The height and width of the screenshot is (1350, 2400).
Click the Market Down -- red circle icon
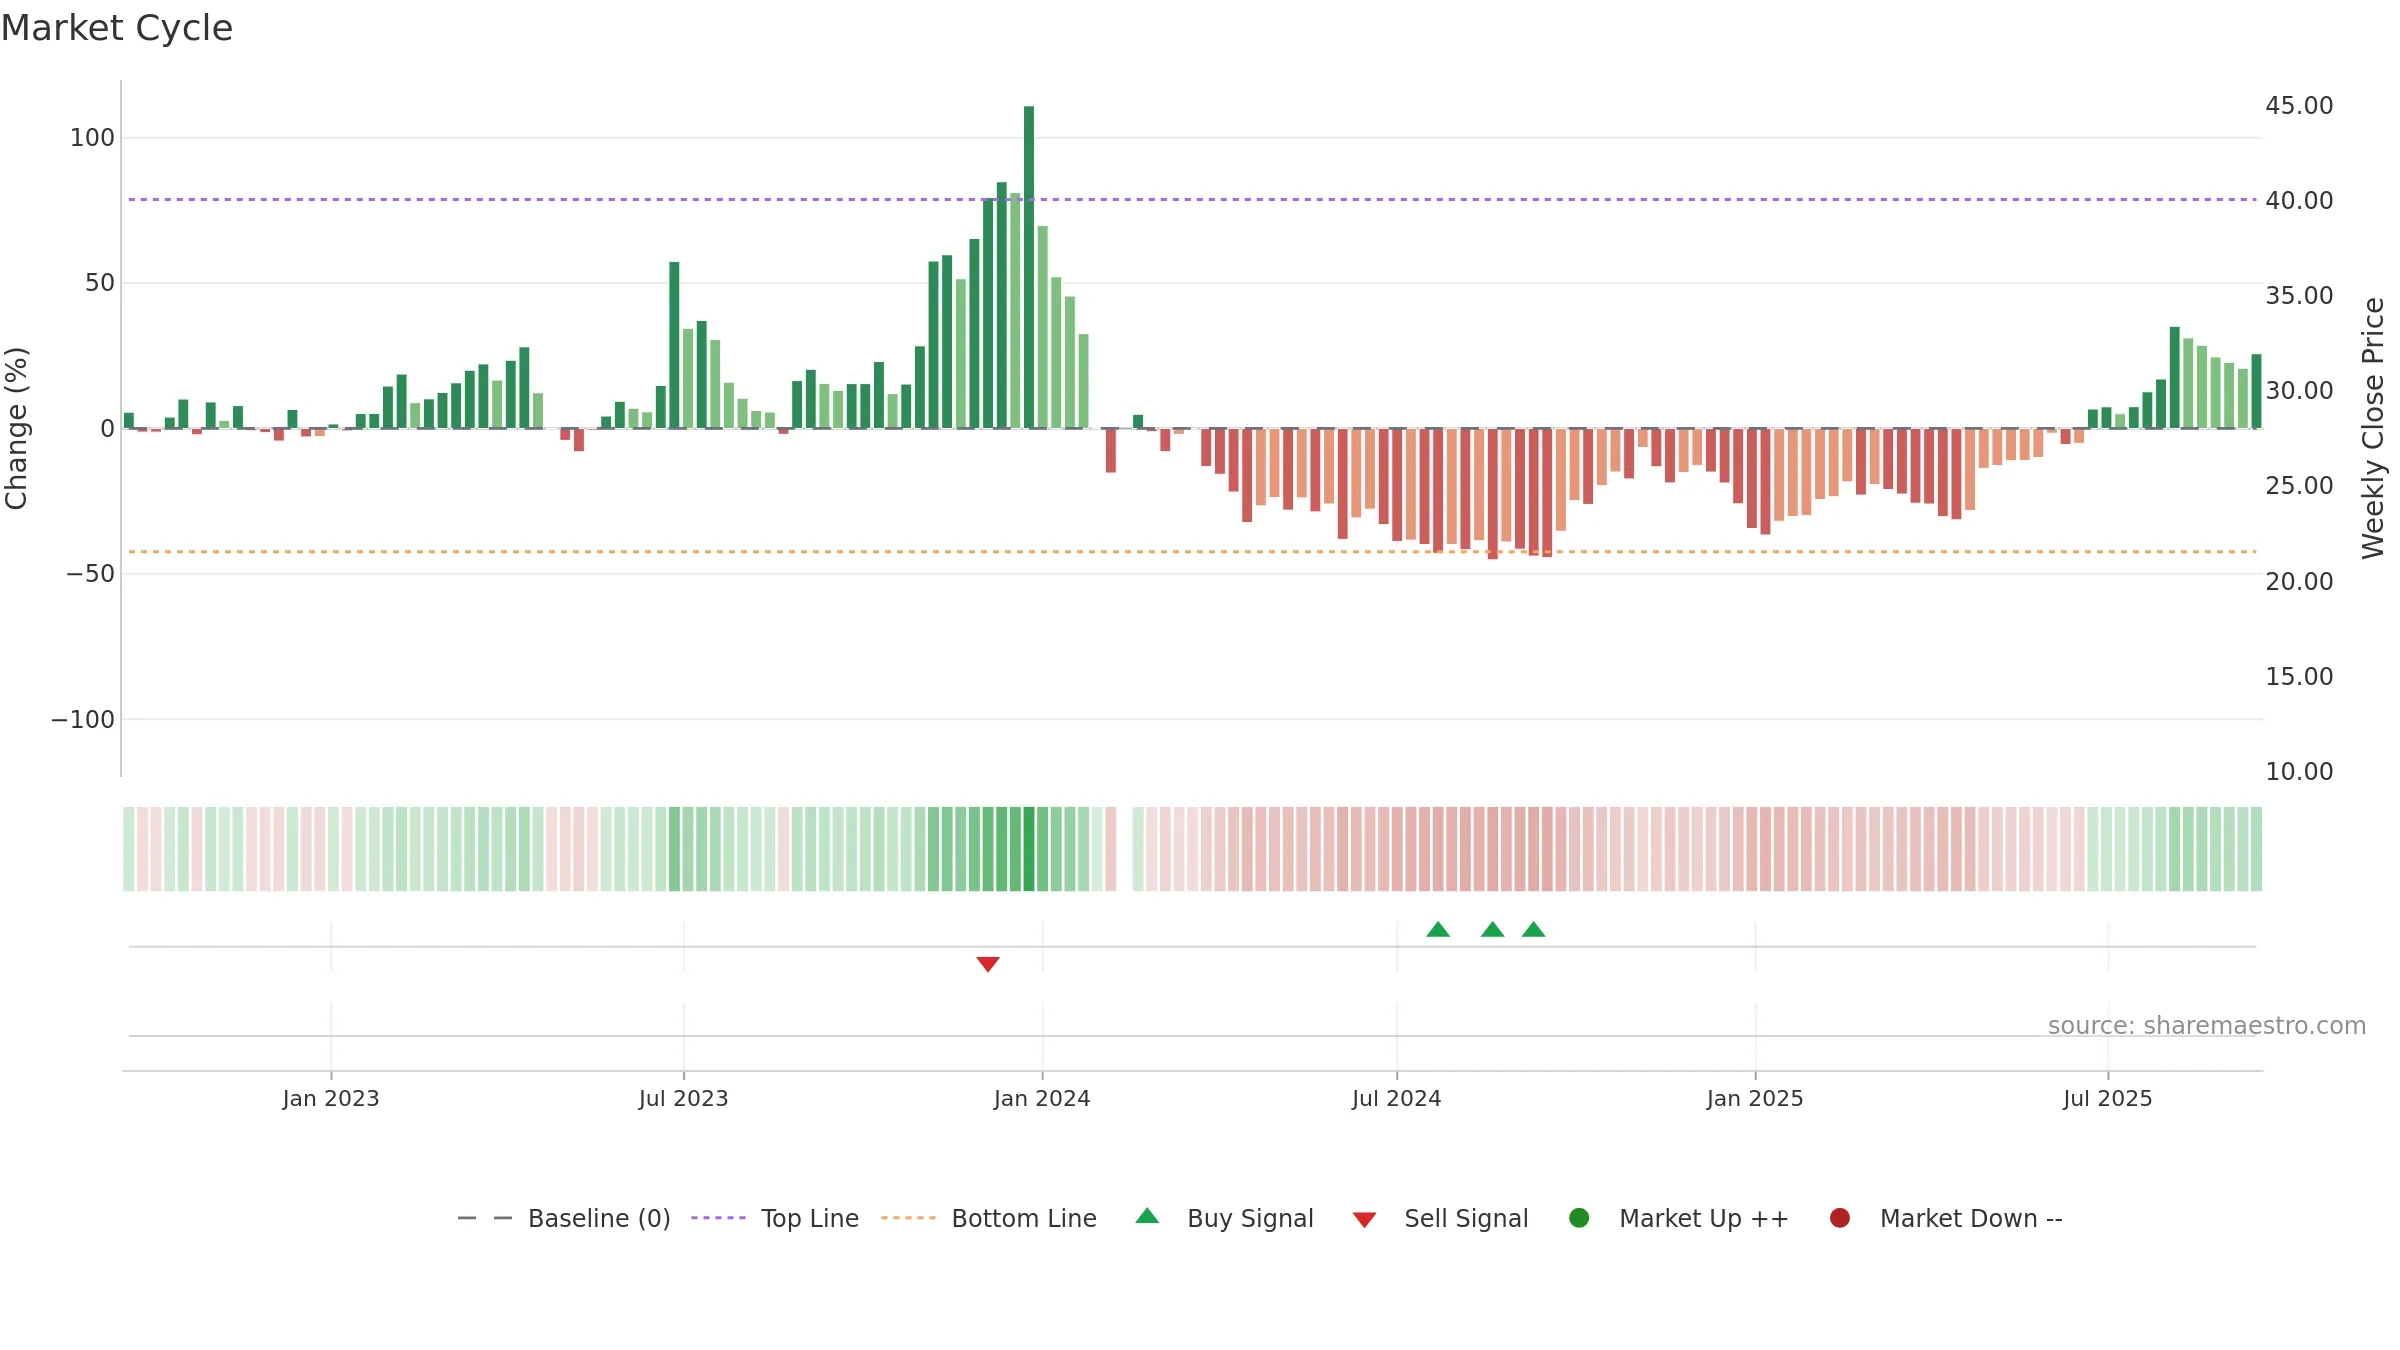coord(1839,1217)
